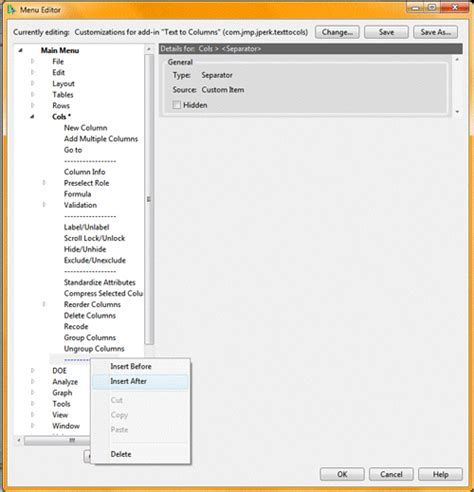Image resolution: width=474 pixels, height=492 pixels.
Task: Choose Insert After from context menu
Action: point(140,381)
